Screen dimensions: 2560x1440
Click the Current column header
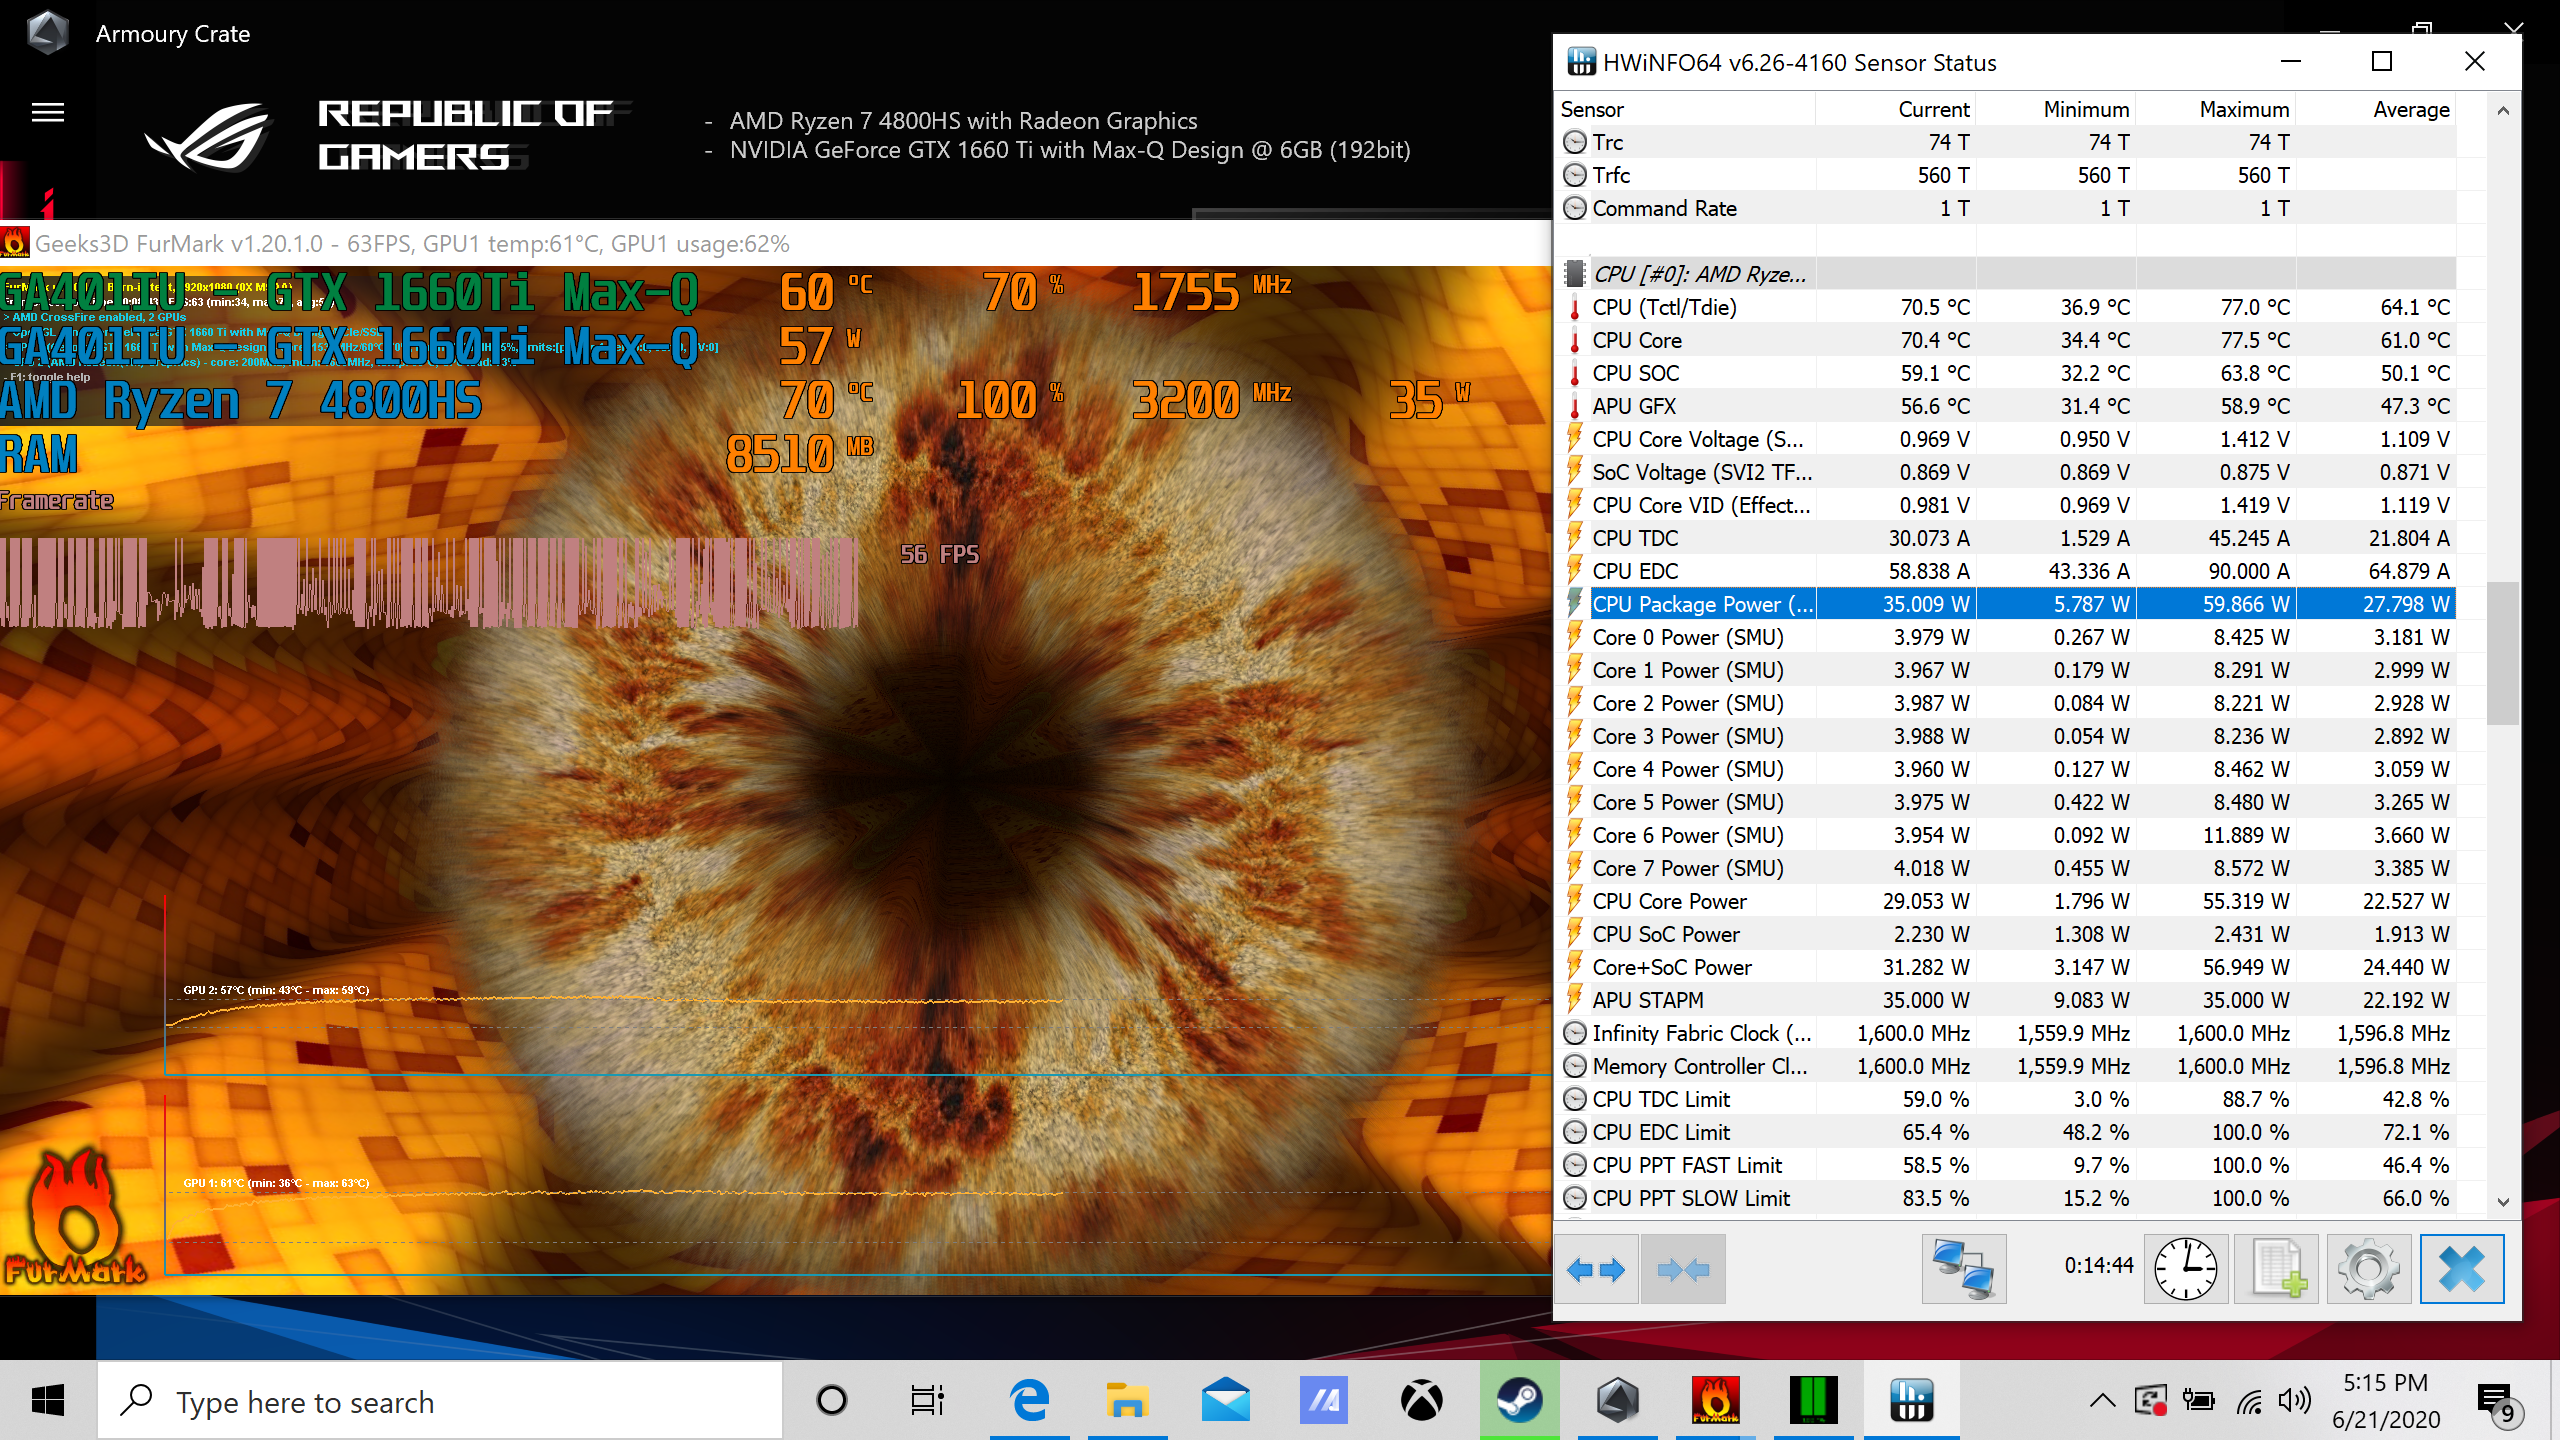tap(1896, 109)
